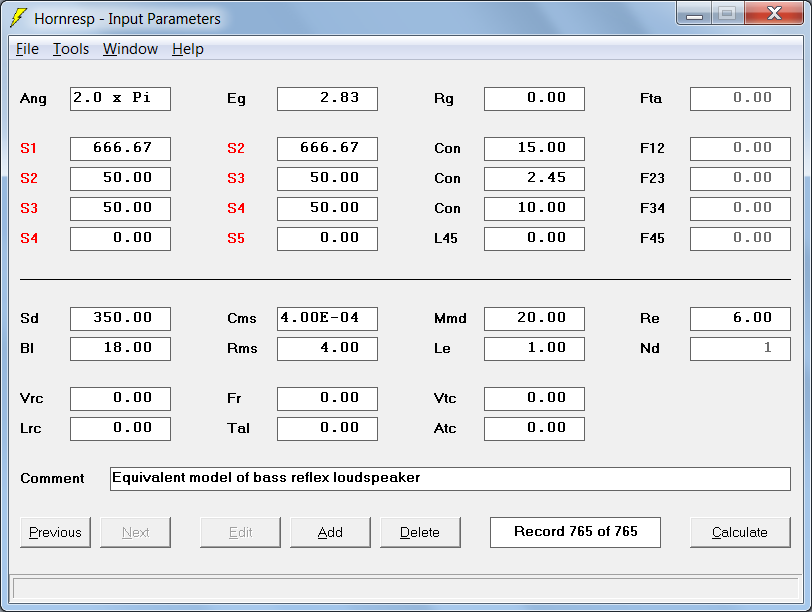Viewport: 812px width, 612px height.
Task: Select the Con field showing 2.45
Action: click(534, 179)
